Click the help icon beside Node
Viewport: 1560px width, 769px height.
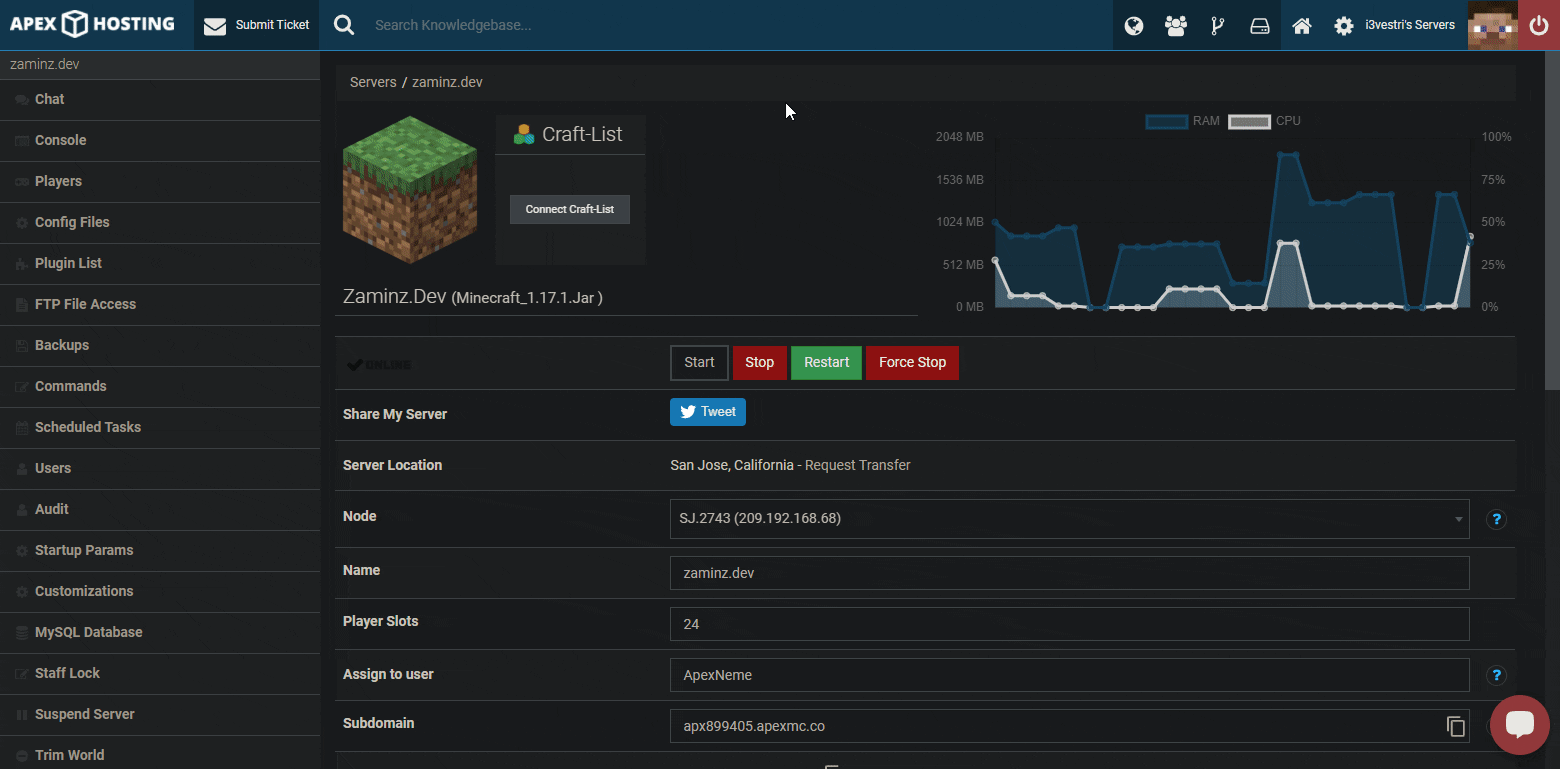click(x=1496, y=519)
